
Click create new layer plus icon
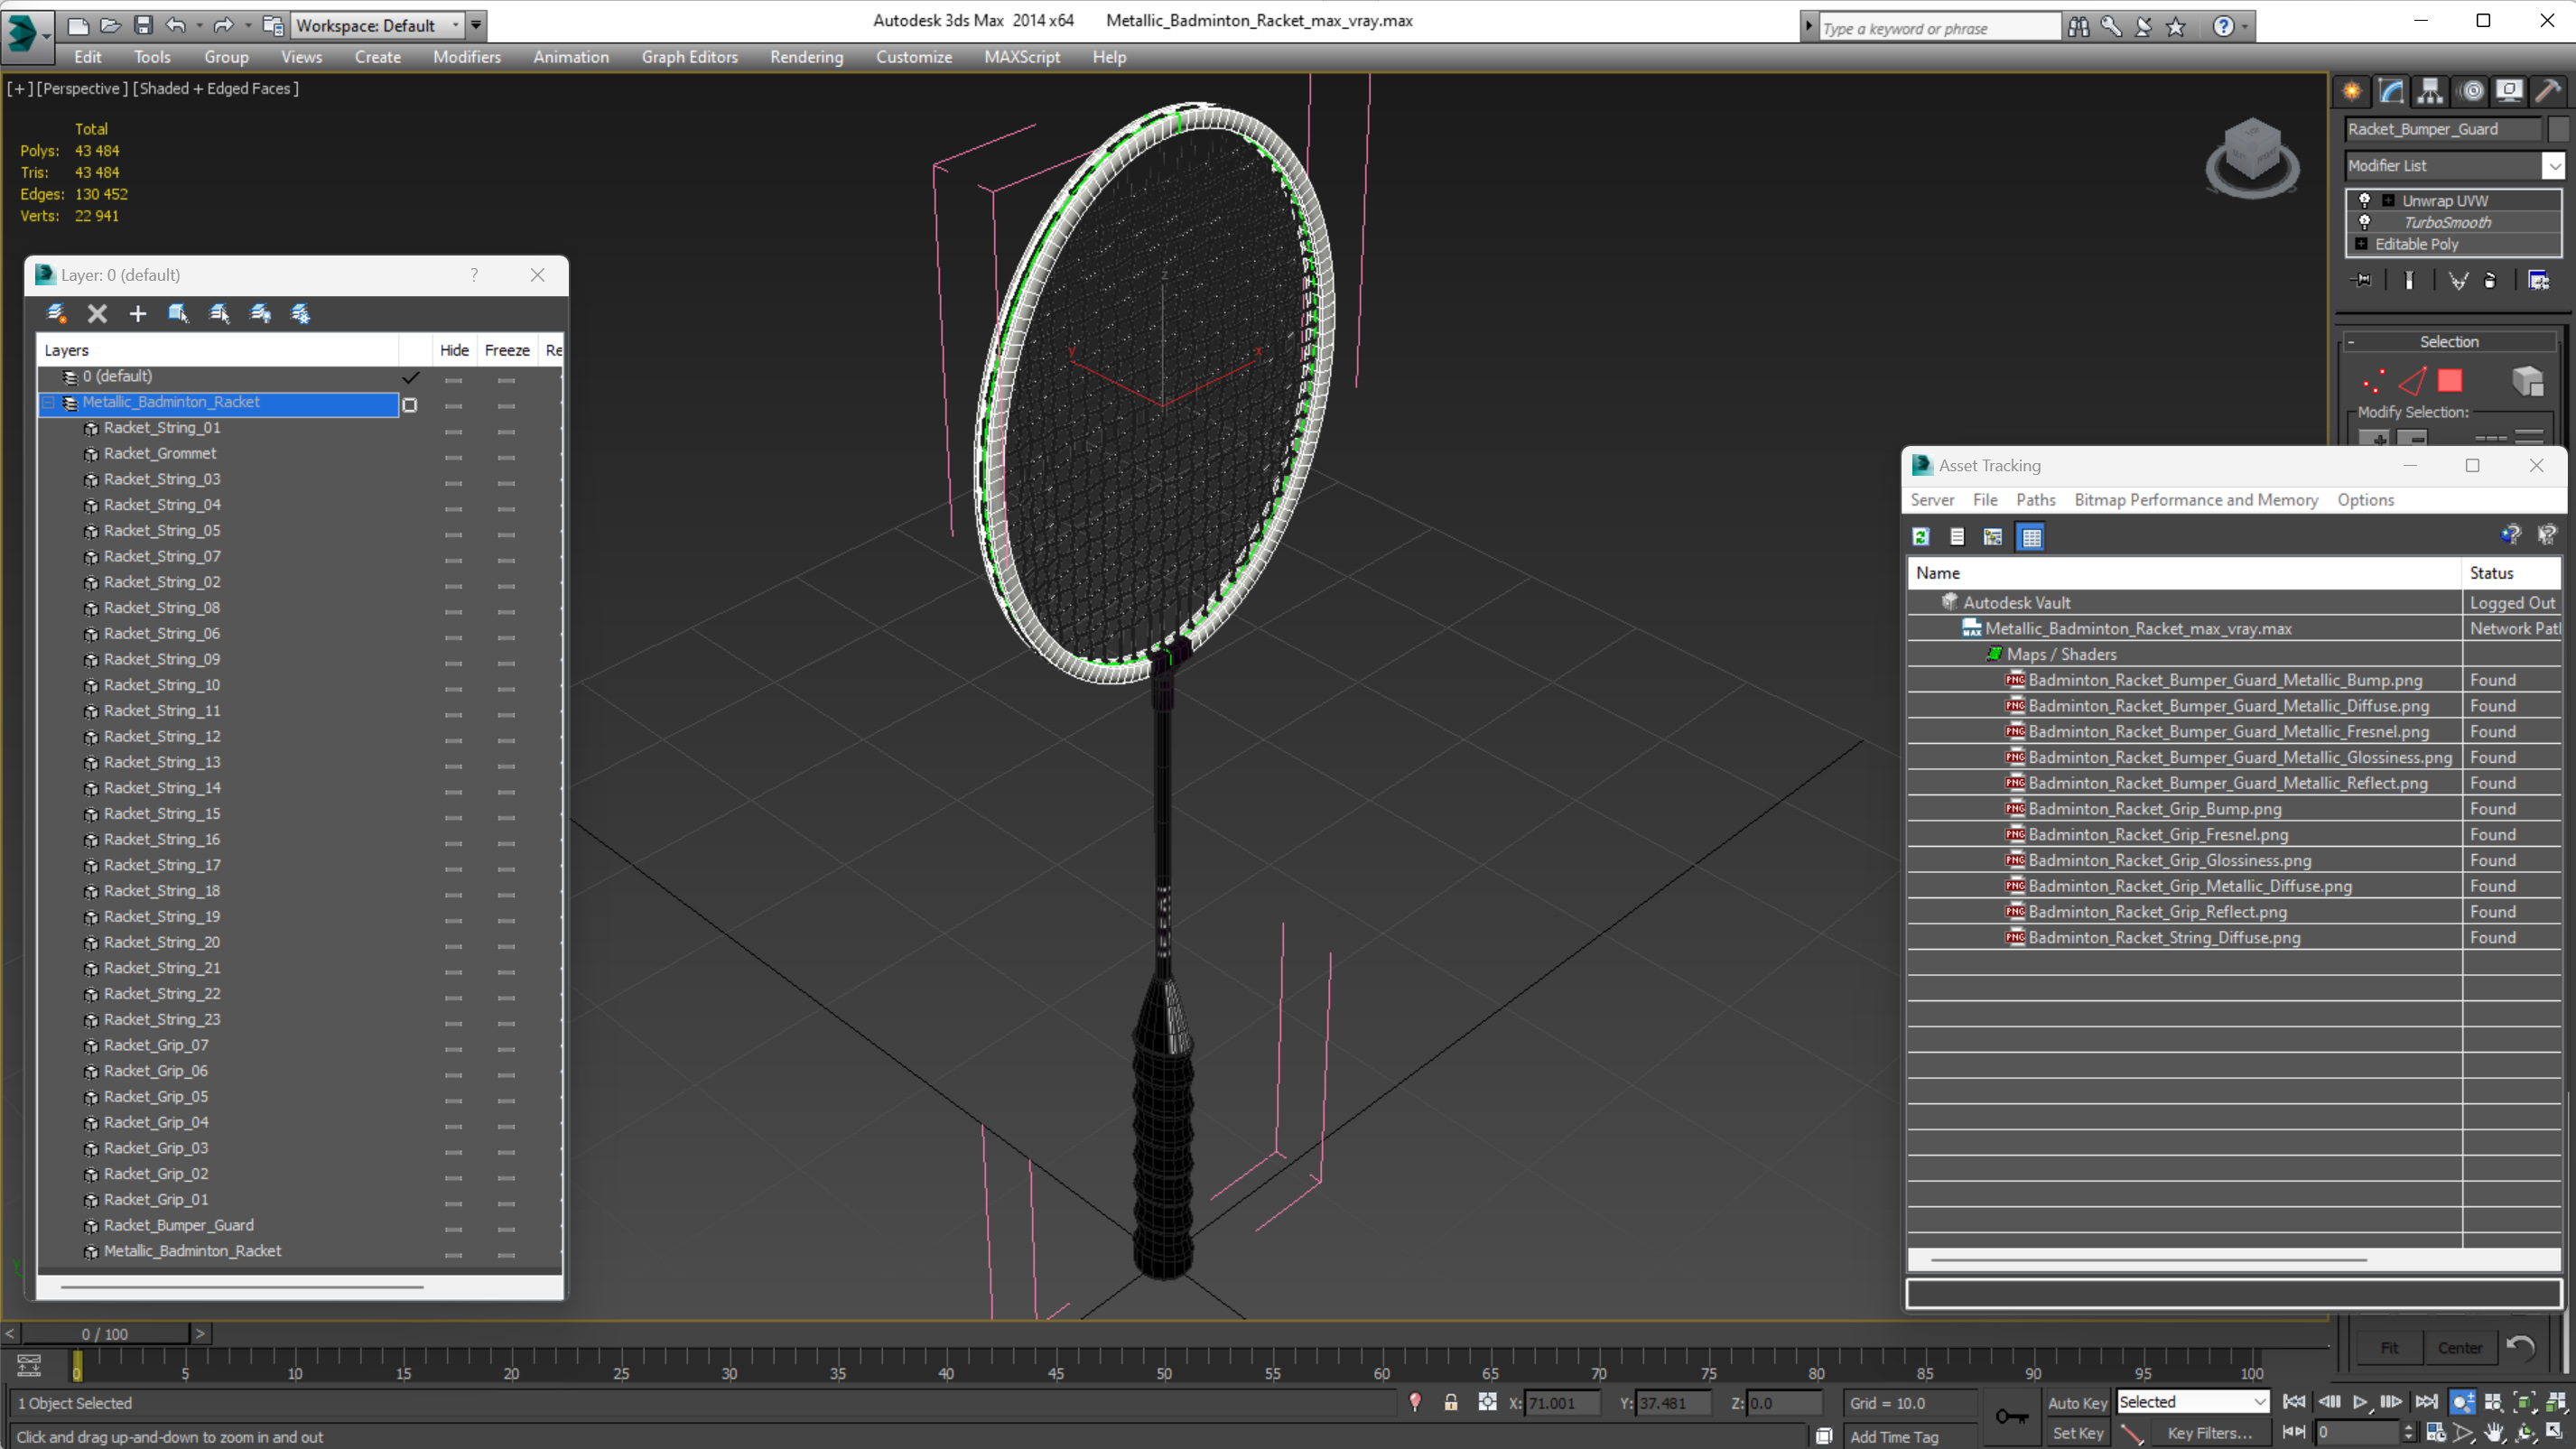(x=138, y=314)
